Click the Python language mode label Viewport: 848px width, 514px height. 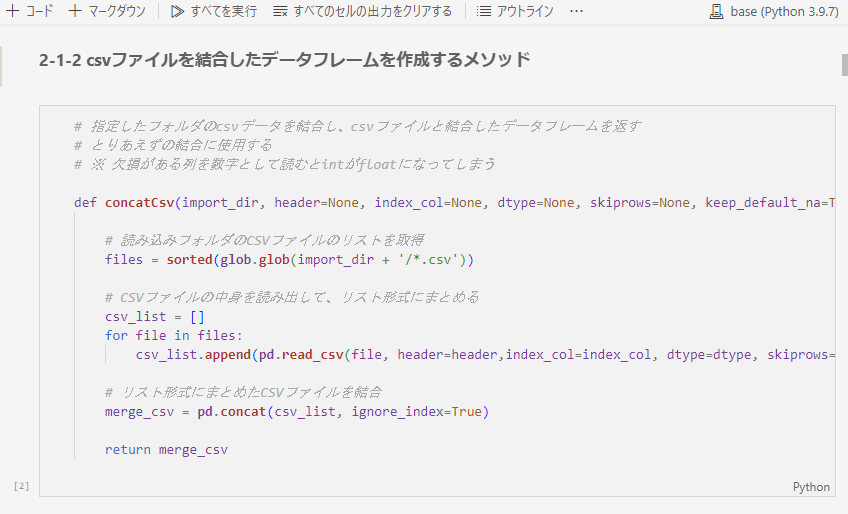click(x=811, y=487)
